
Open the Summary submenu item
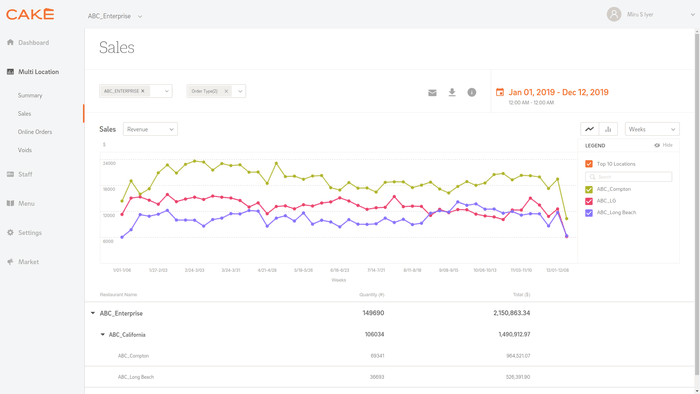click(30, 95)
